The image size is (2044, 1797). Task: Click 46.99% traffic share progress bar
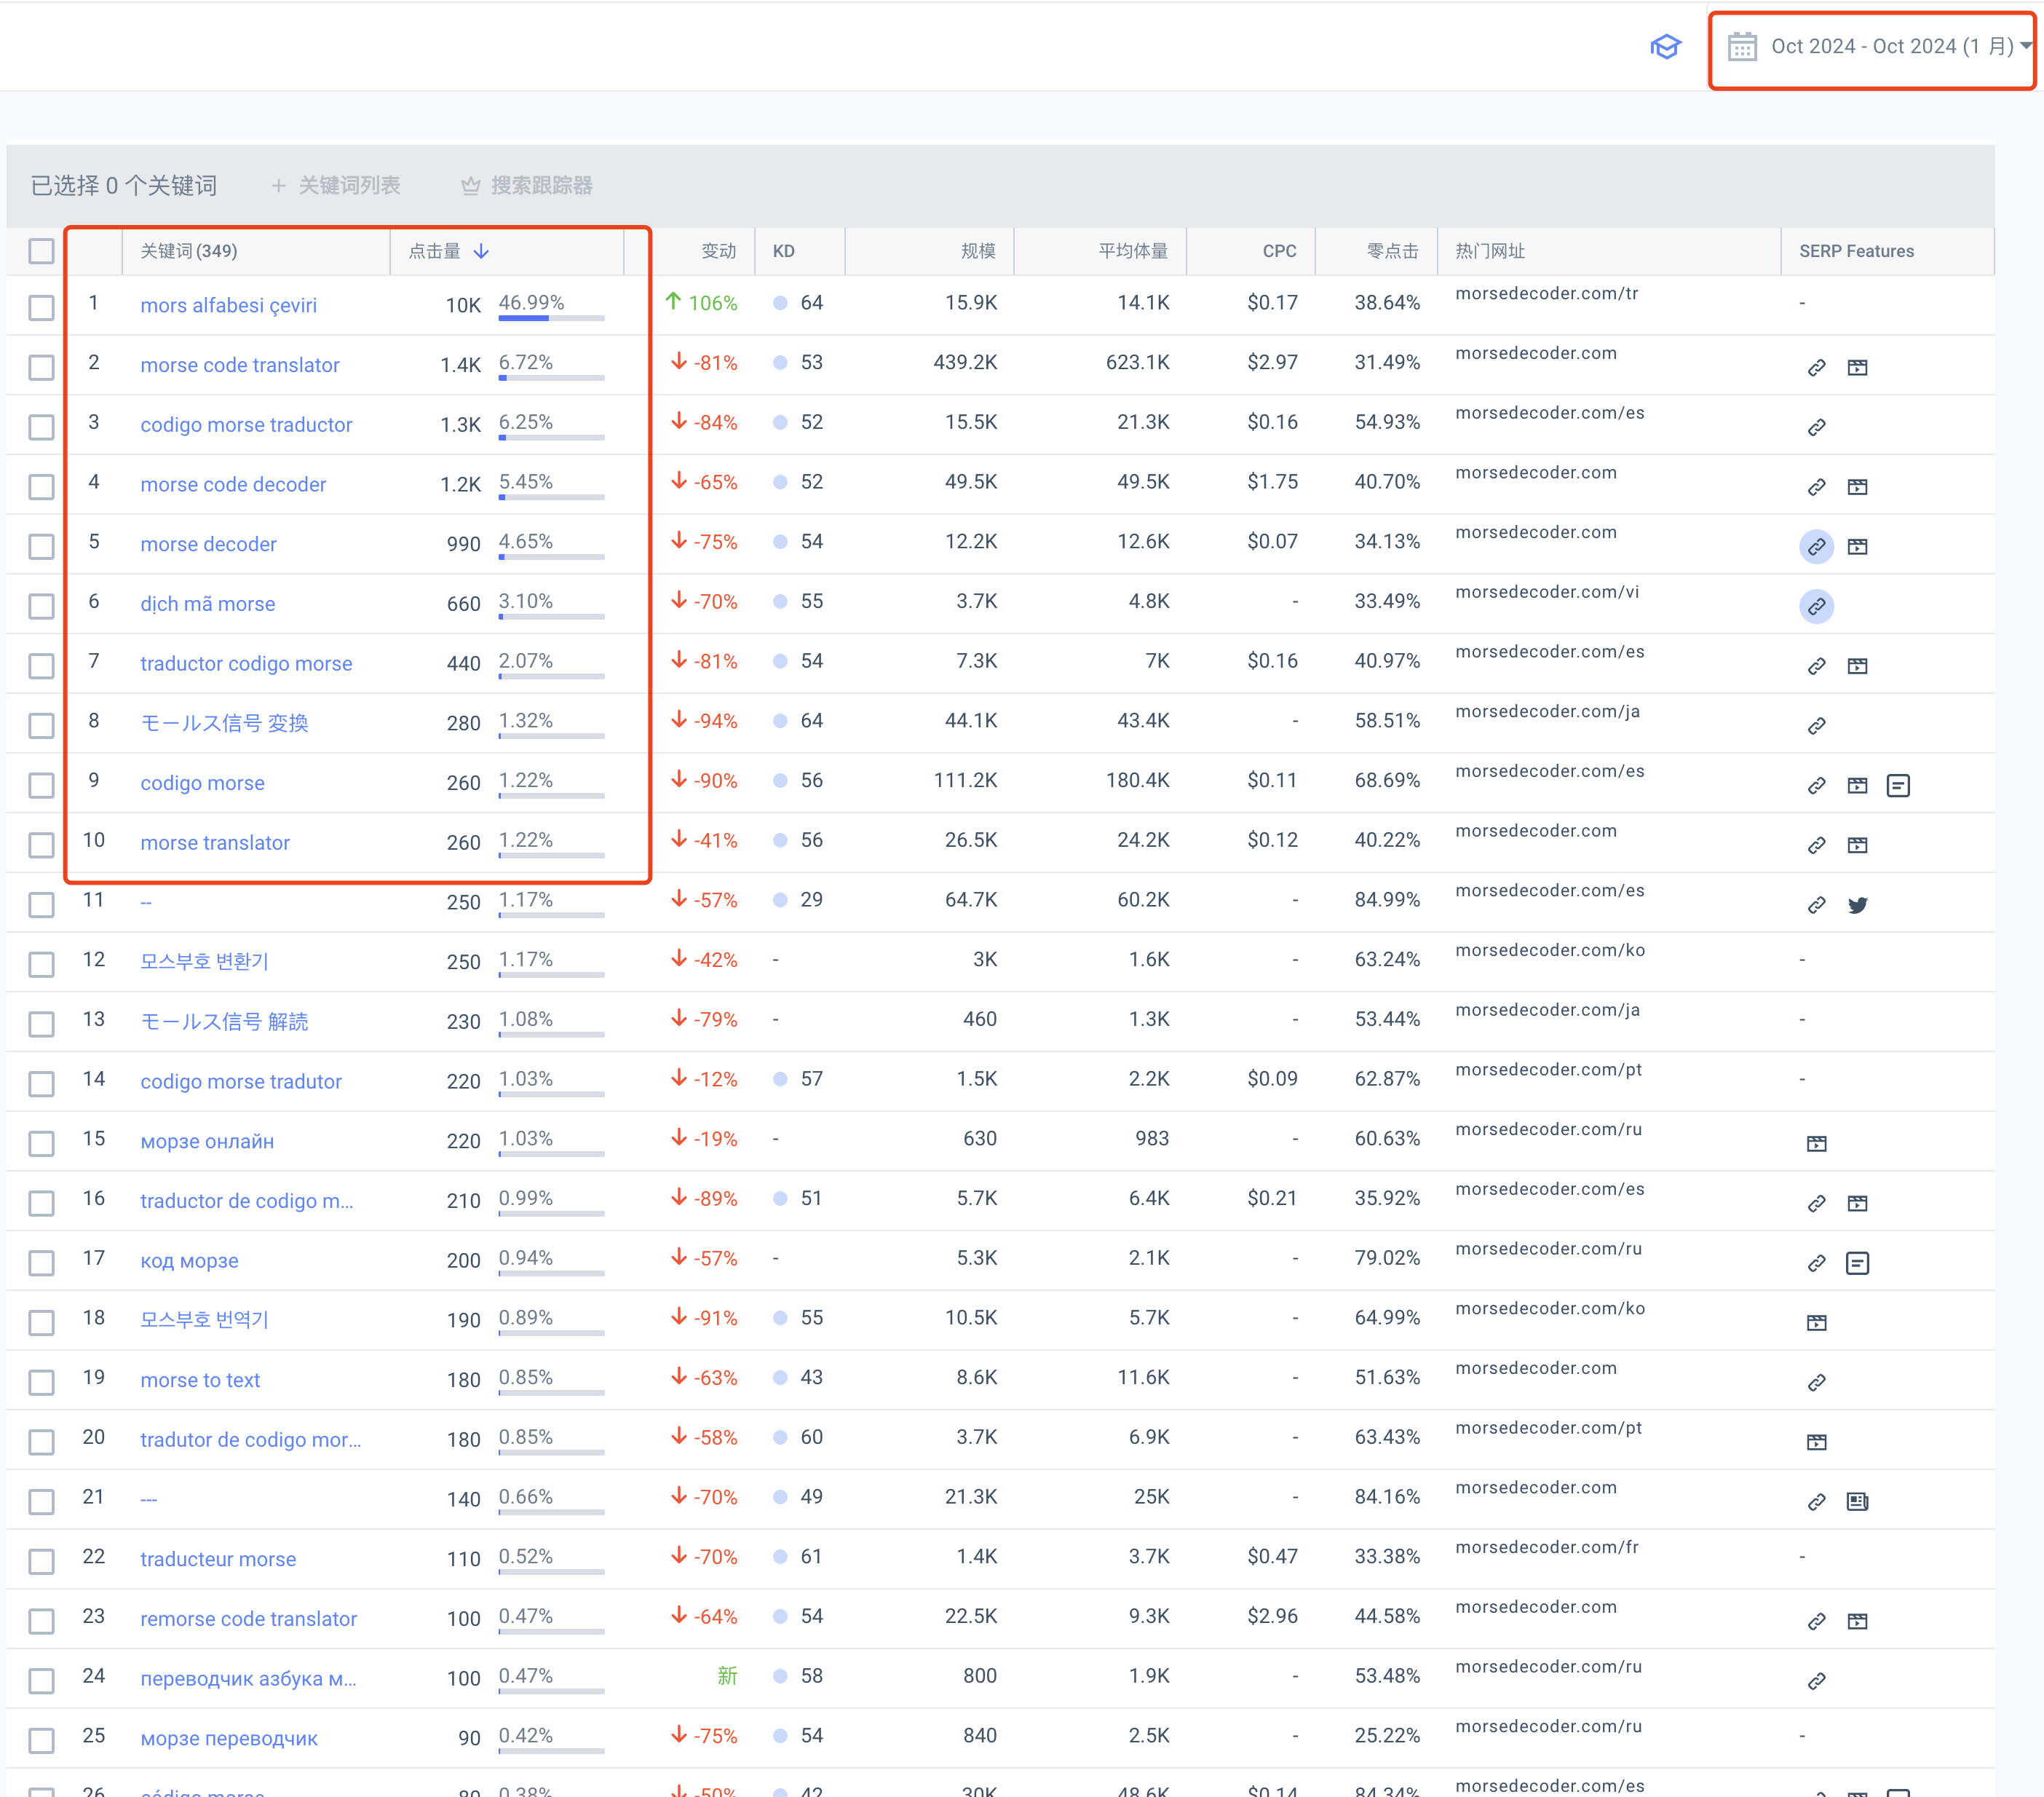click(x=552, y=318)
